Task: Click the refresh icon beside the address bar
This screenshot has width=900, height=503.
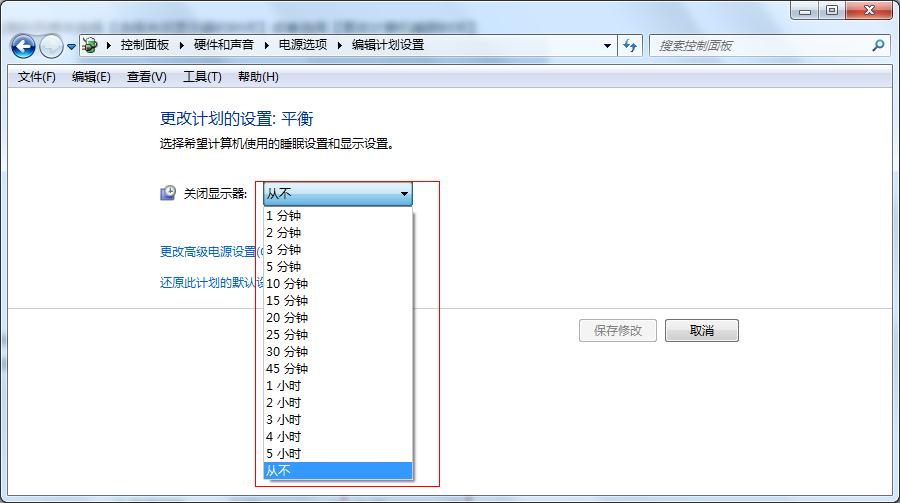Action: pos(630,45)
